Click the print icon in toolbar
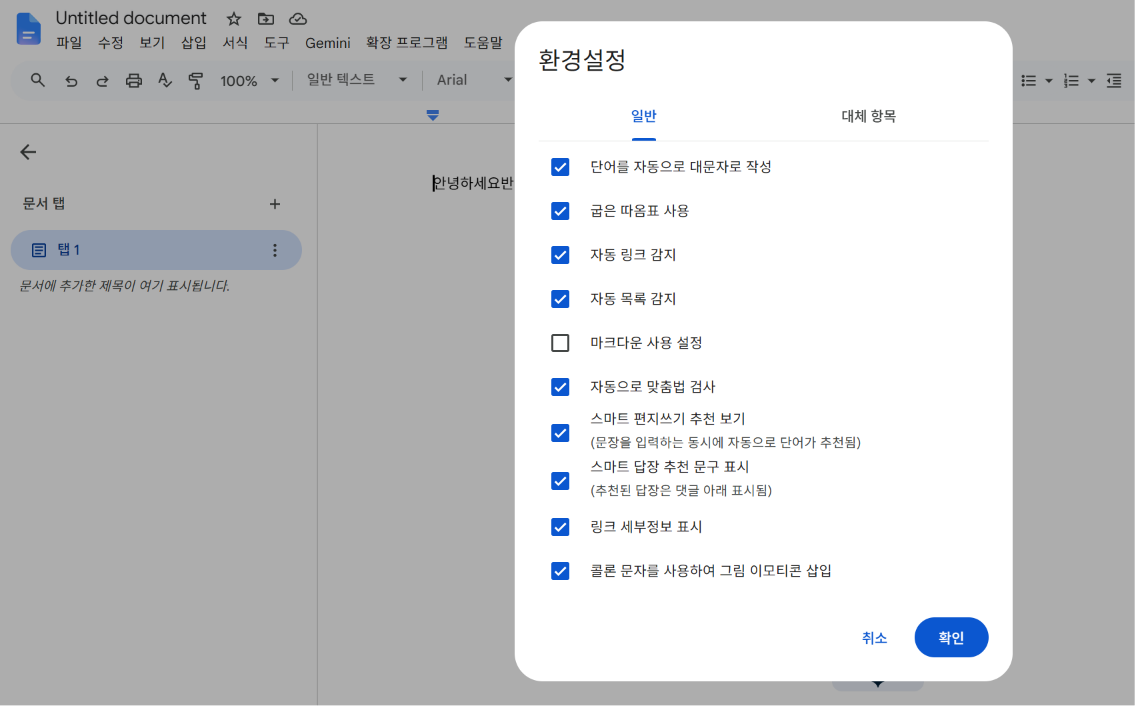Viewport: 1135px width, 706px height. (x=134, y=81)
